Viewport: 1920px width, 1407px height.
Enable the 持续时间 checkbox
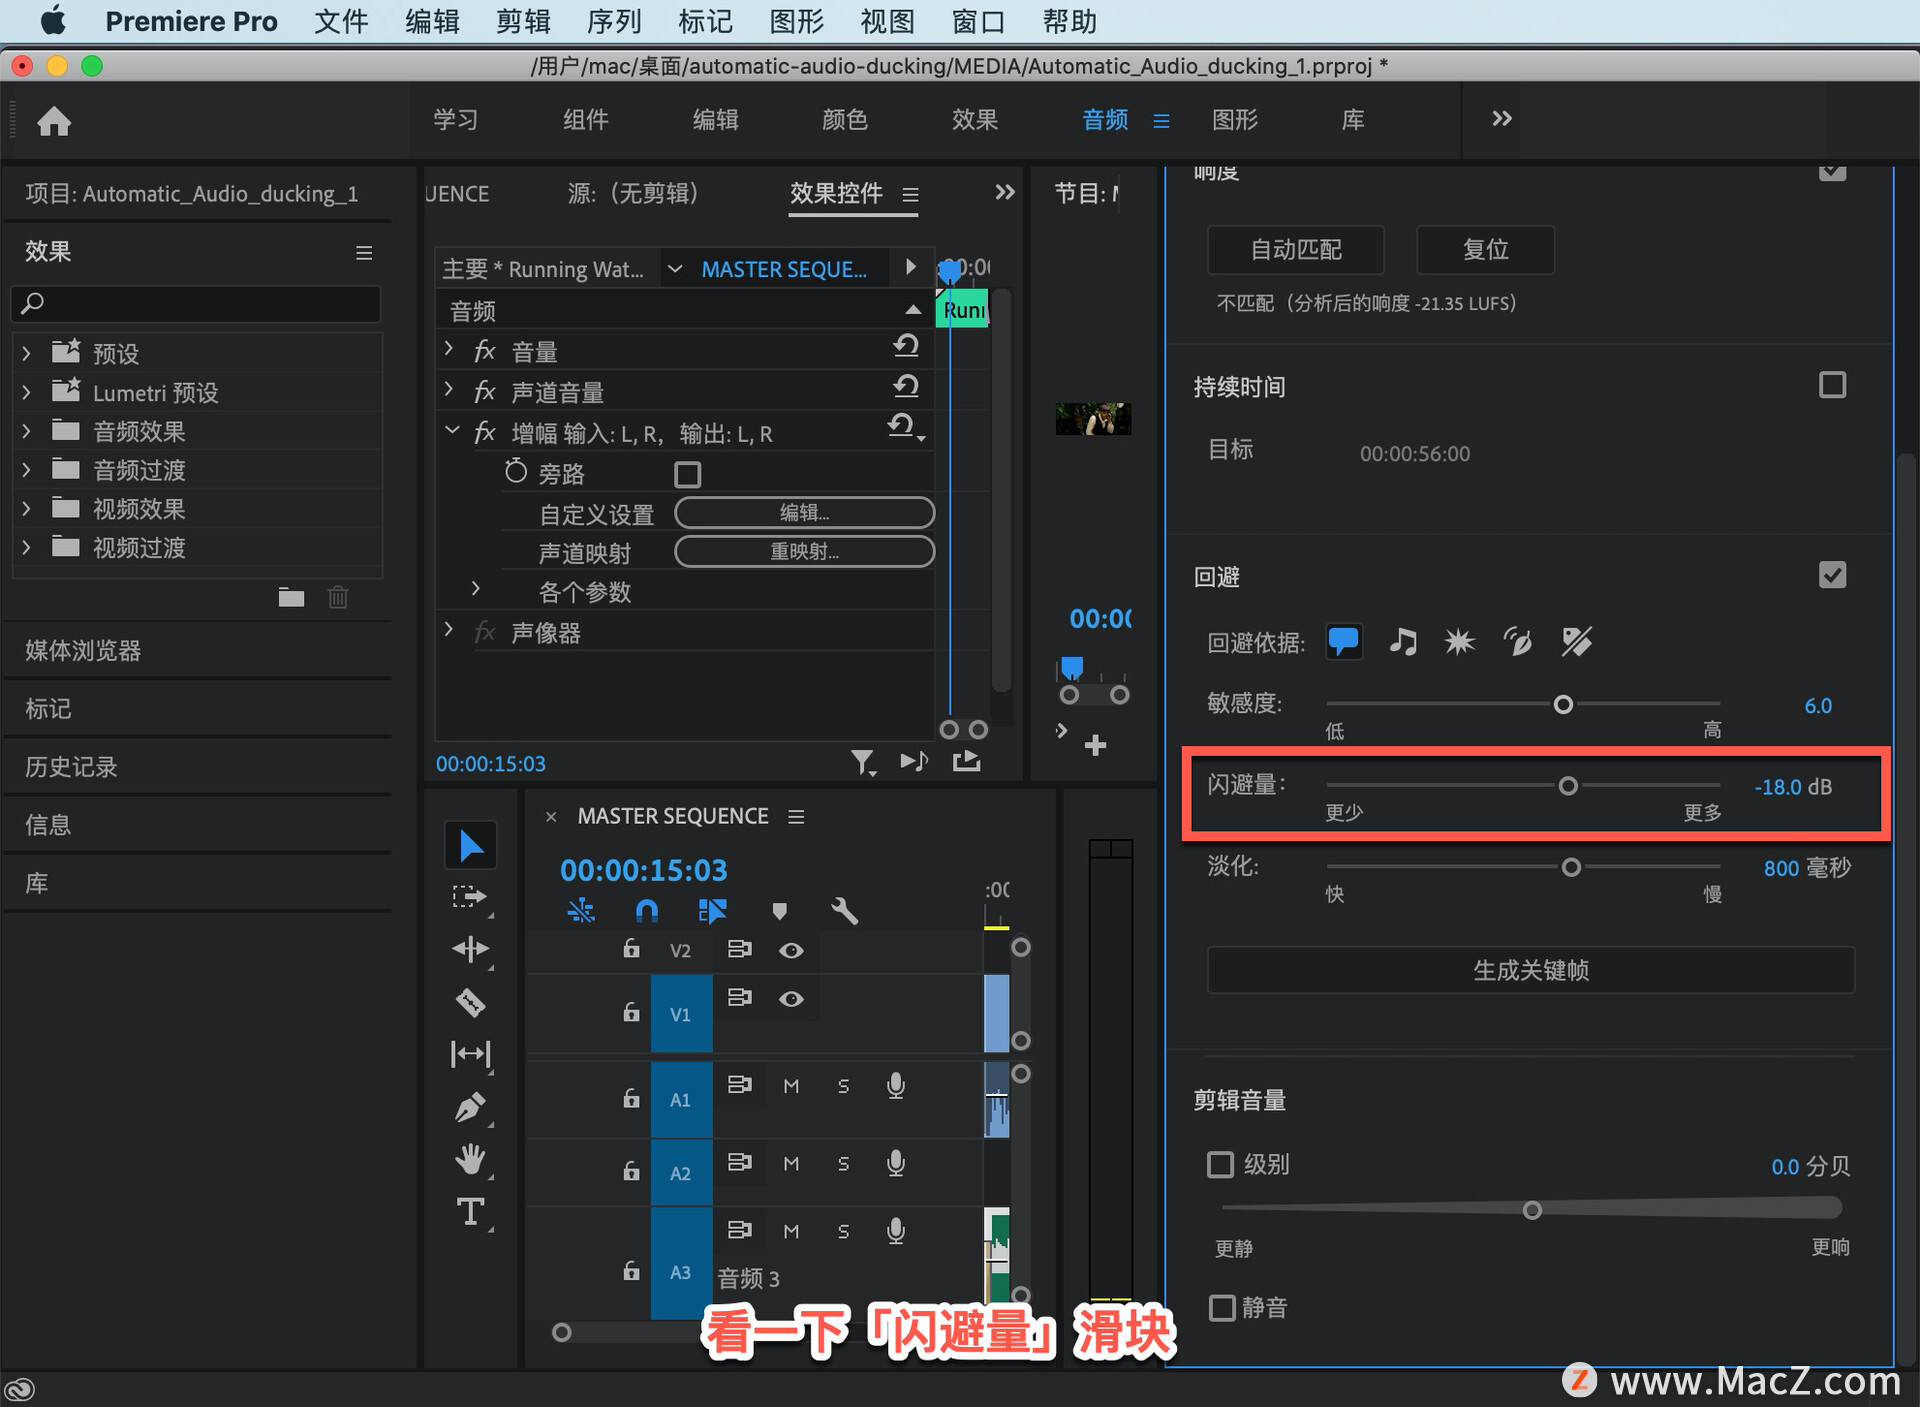(x=1832, y=385)
